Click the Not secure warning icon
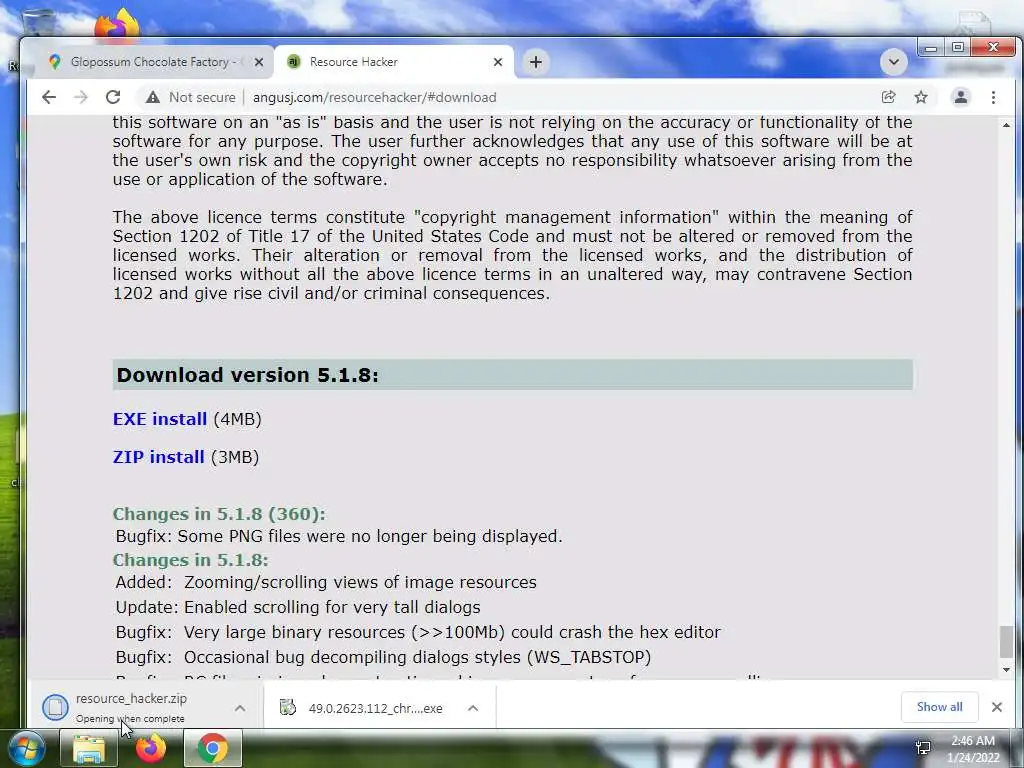Screen dimensions: 1024x768 click(153, 97)
